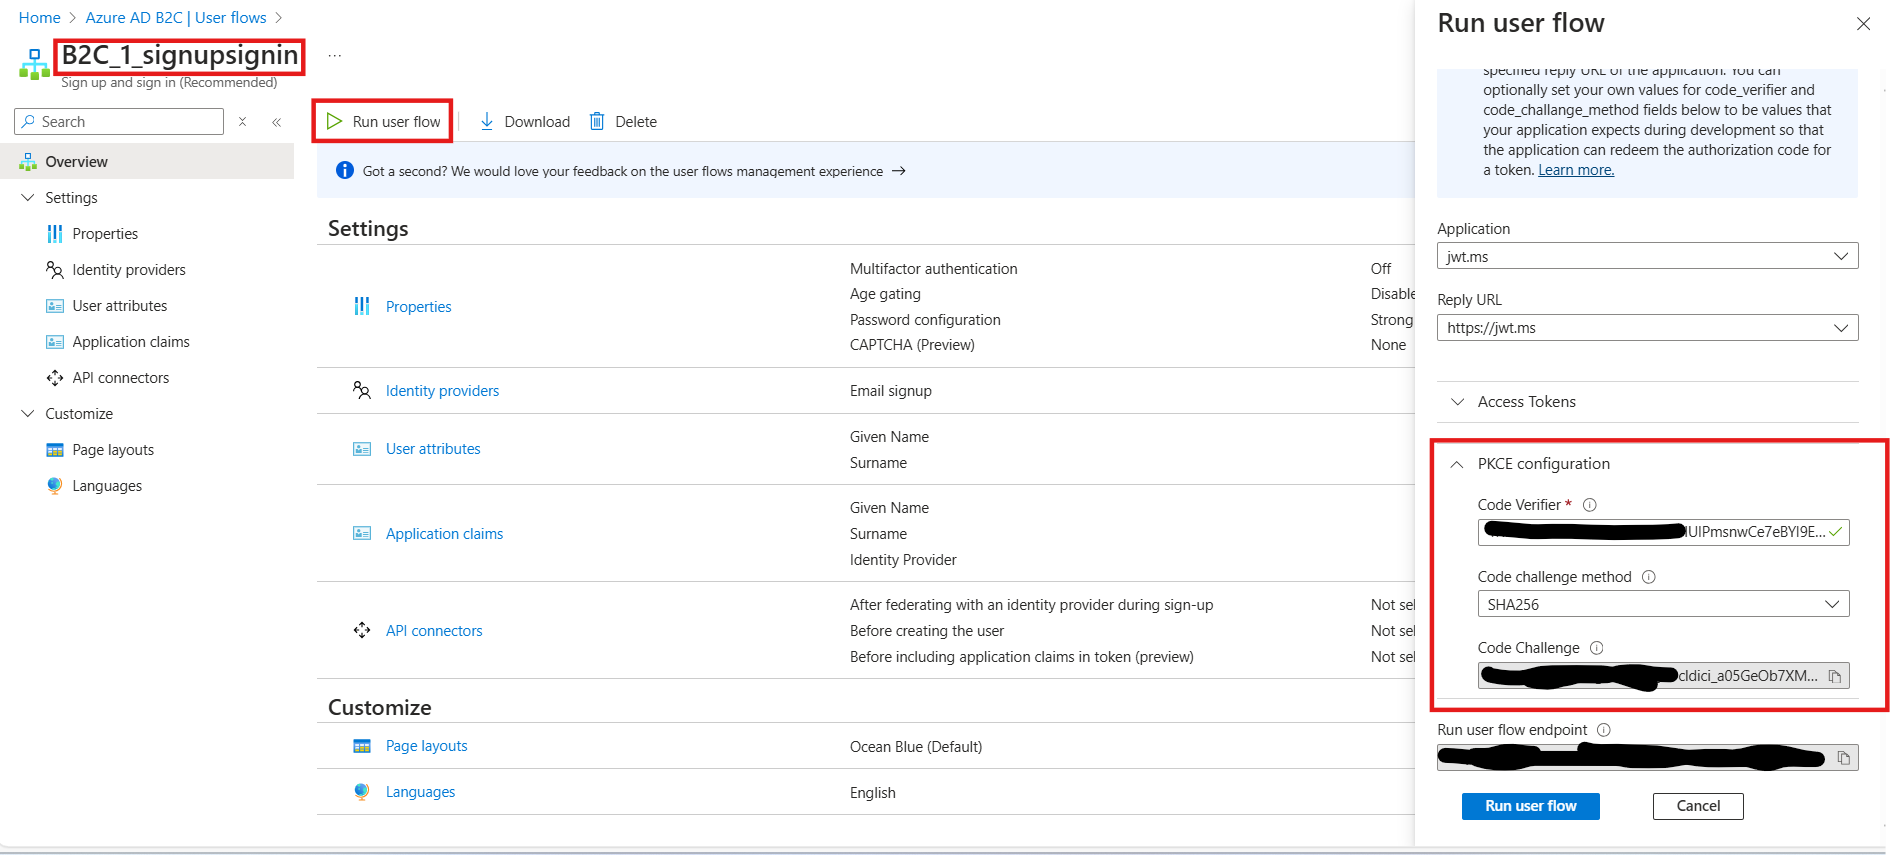Open the Application claims link in Settings list

coord(444,534)
